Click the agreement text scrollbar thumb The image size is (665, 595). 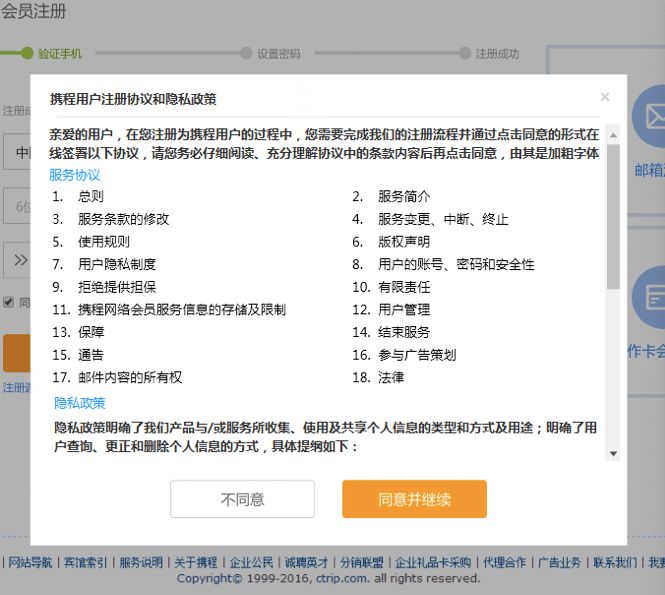coord(613,216)
